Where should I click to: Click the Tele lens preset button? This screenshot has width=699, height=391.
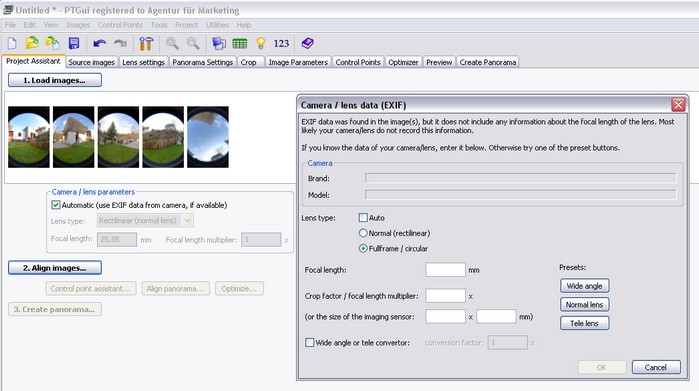tap(584, 323)
